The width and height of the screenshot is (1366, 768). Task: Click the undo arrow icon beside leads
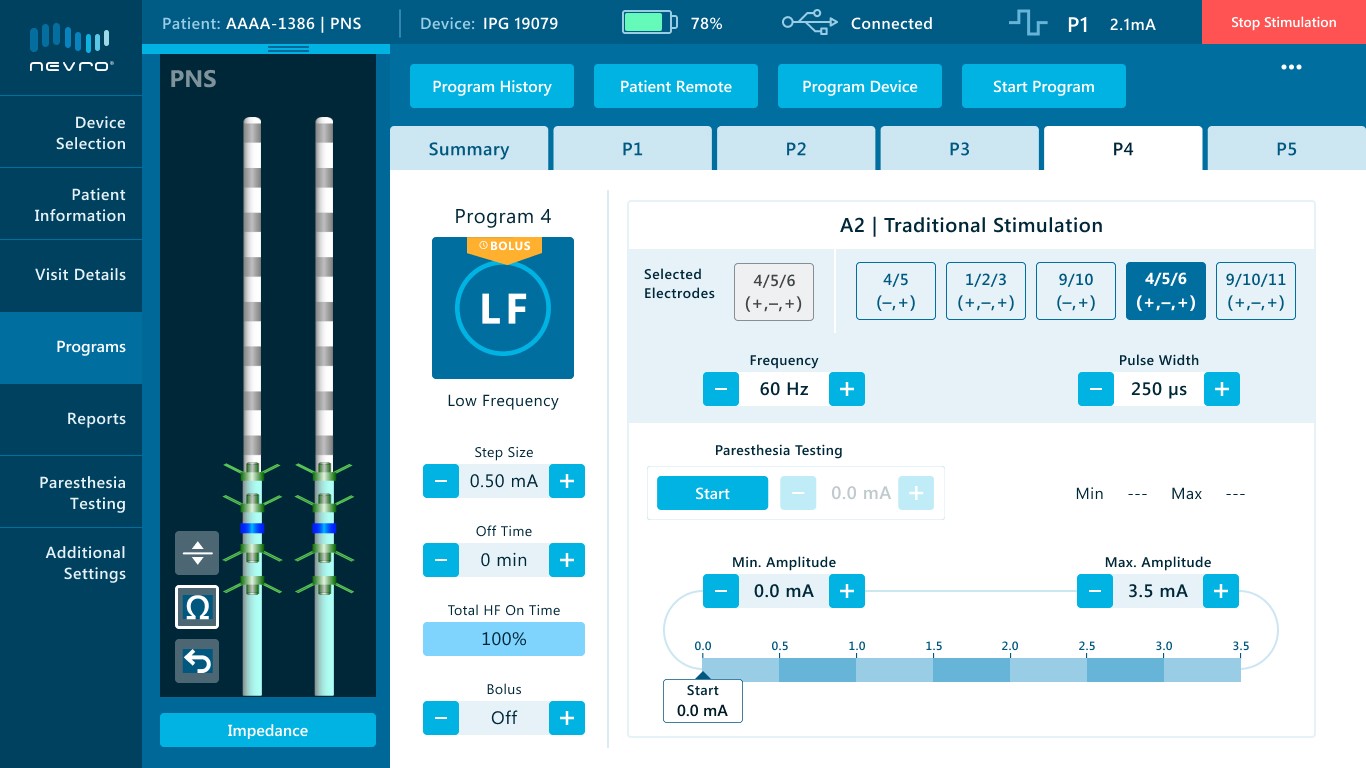197,661
